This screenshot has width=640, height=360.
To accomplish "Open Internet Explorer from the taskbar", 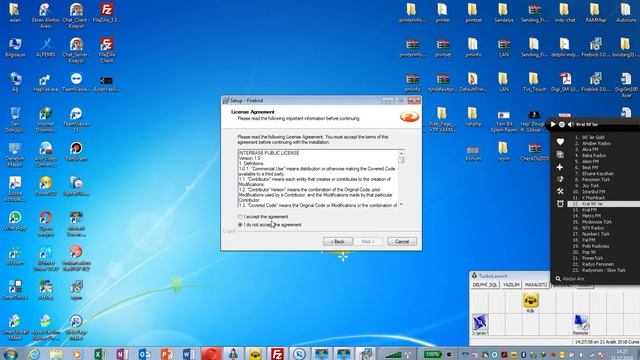I will tap(34, 354).
